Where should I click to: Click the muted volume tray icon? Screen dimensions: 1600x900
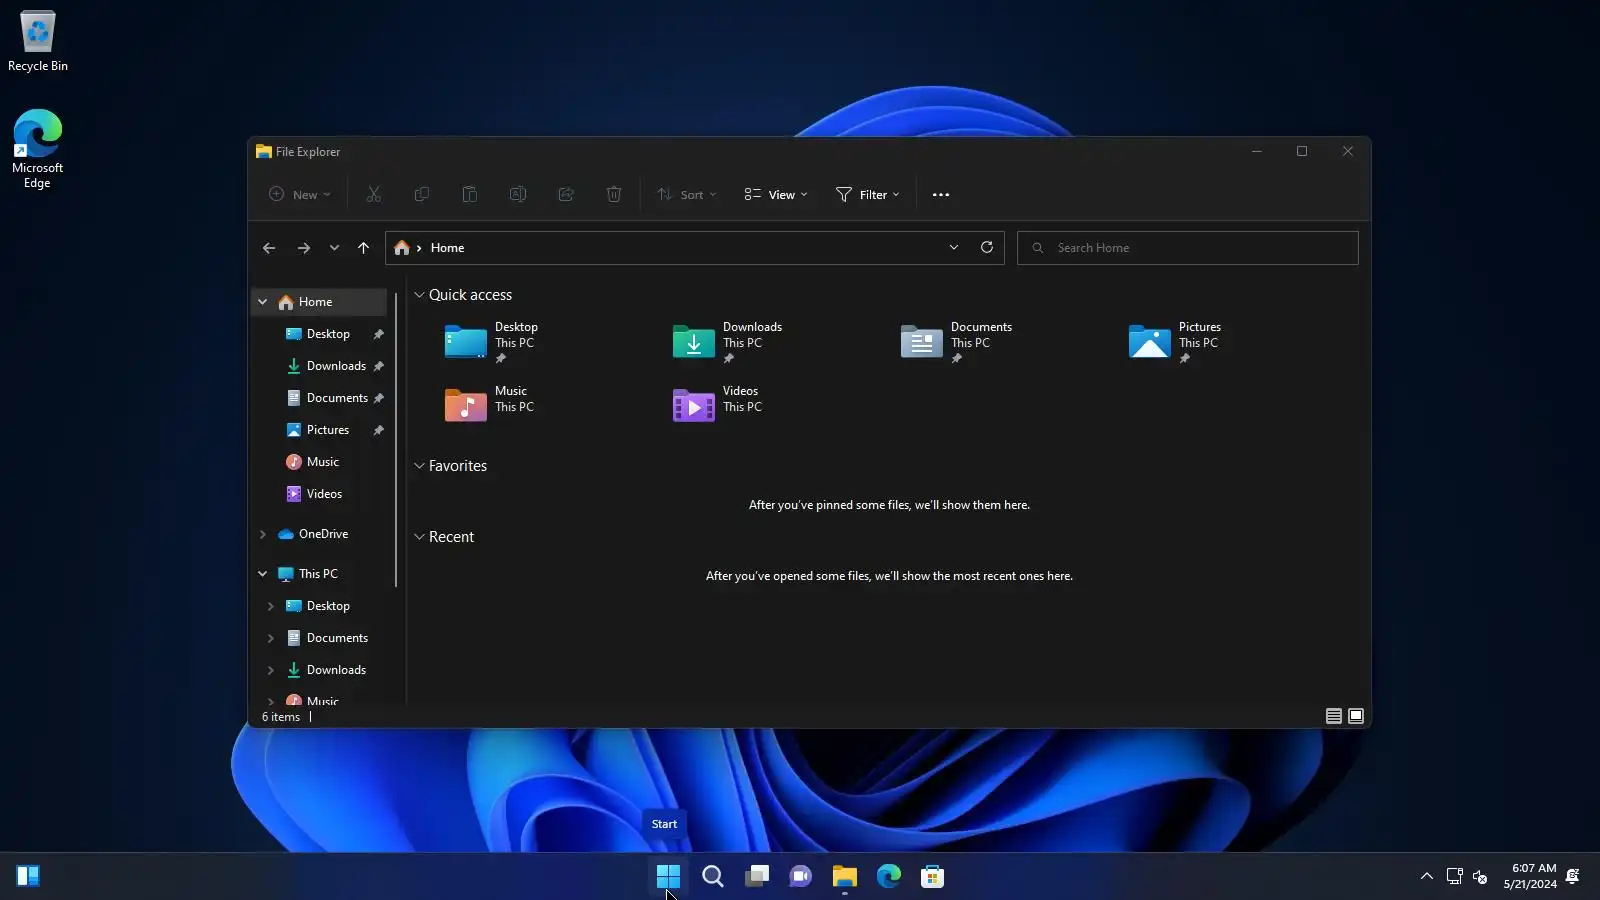(1480, 877)
